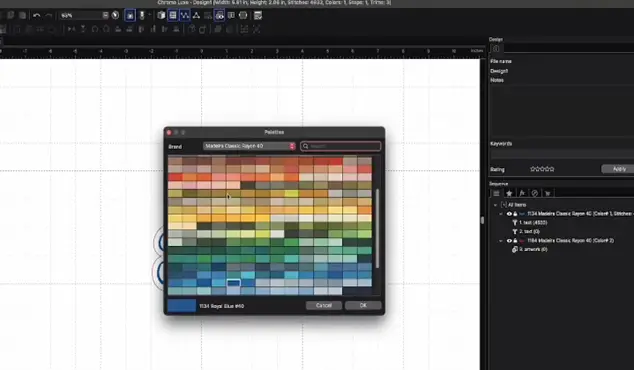Select the '1. text (4933)' sequence item

(x=533, y=223)
